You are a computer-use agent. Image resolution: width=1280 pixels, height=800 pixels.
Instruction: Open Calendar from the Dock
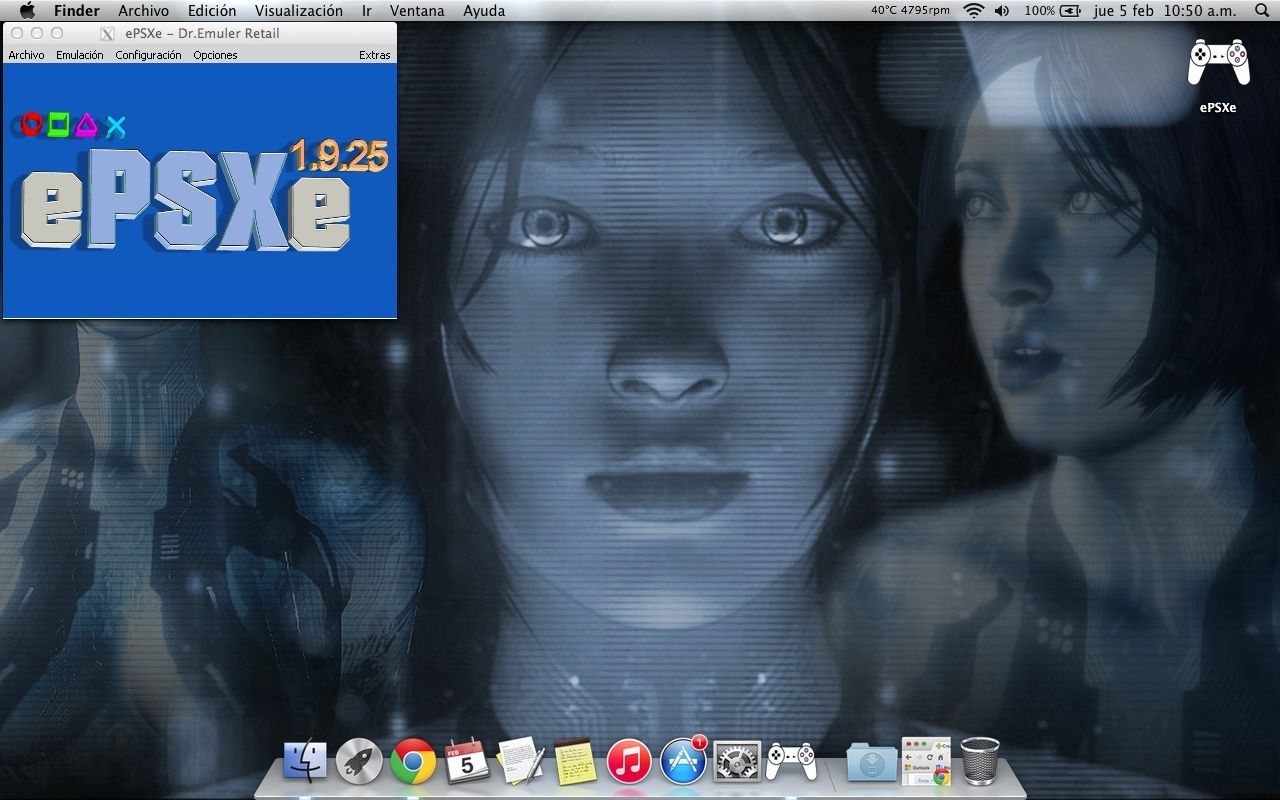tap(466, 762)
